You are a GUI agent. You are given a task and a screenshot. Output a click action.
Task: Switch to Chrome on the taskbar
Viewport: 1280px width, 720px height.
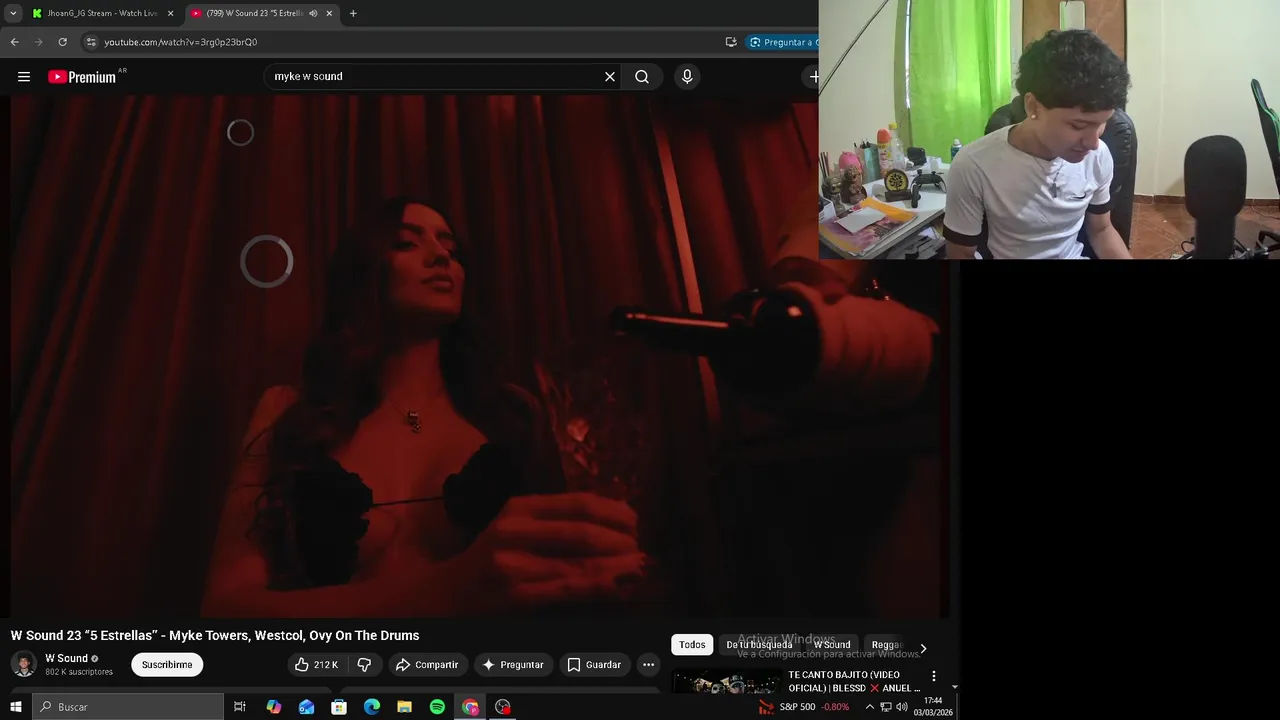click(470, 707)
